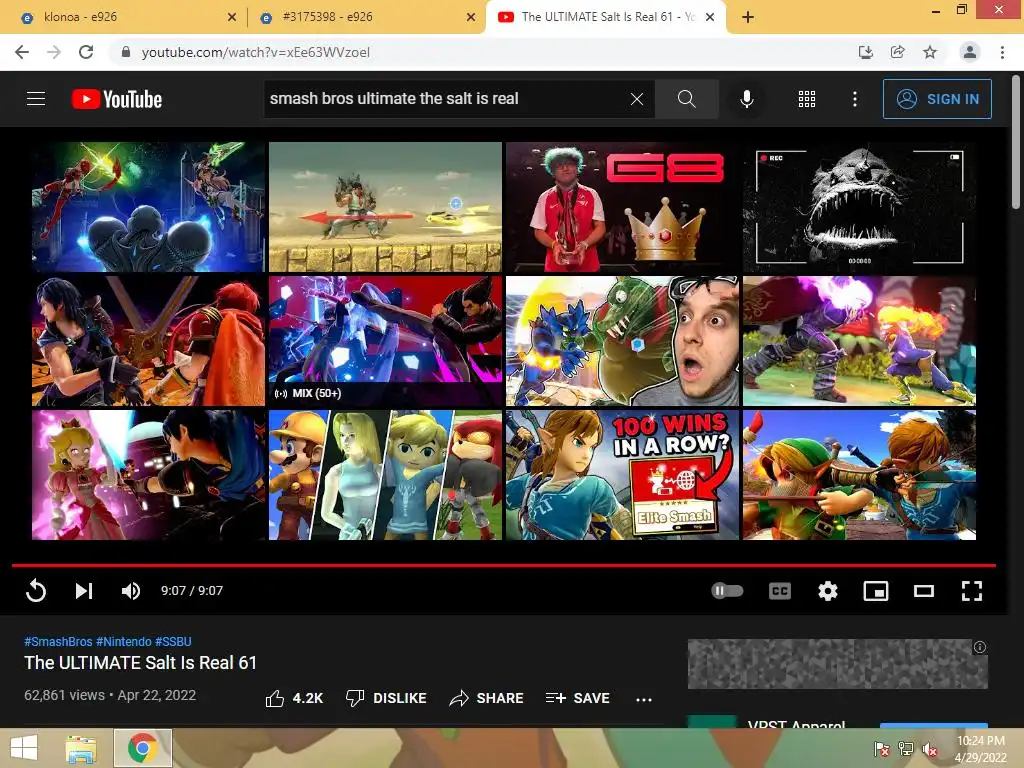Open more actions ellipsis below video
The image size is (1024, 768).
pyautogui.click(x=644, y=699)
